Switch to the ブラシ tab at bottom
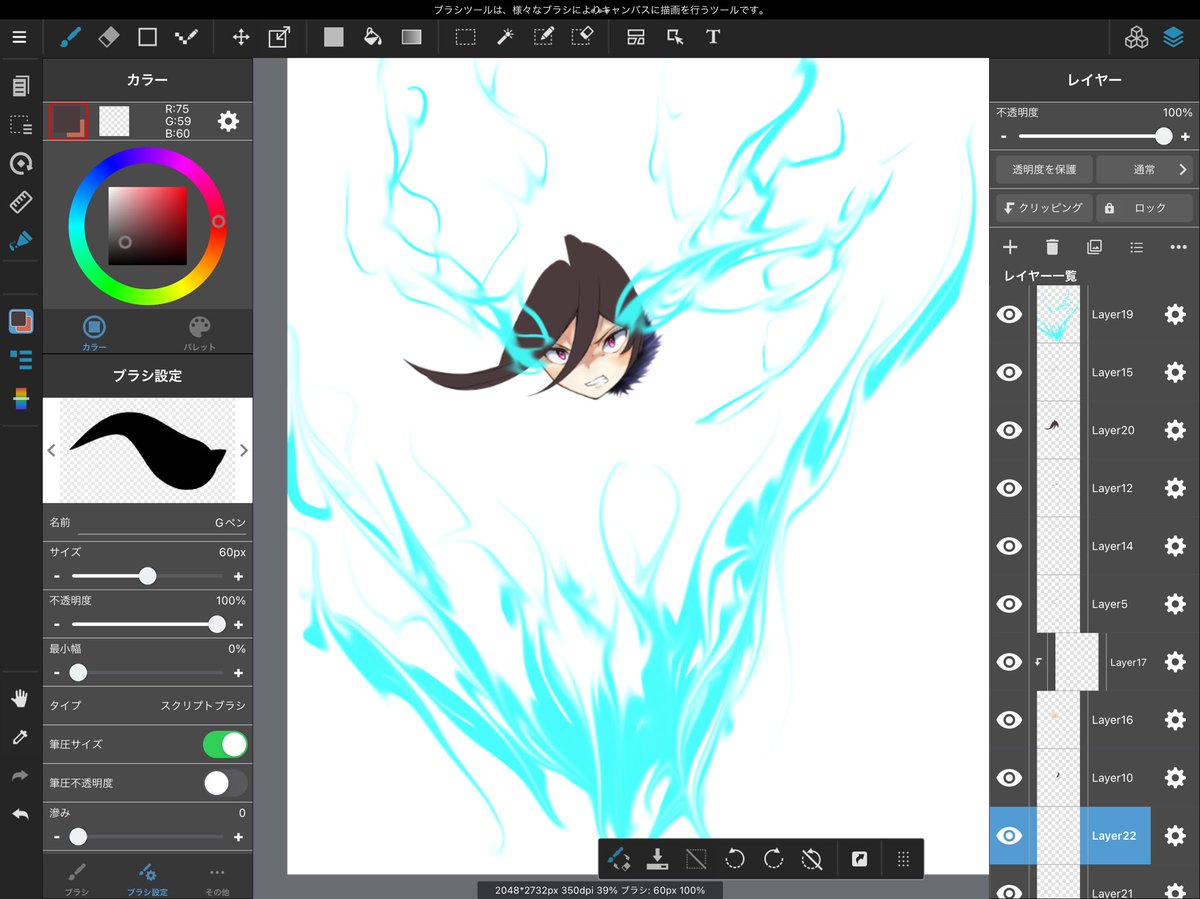 [x=77, y=878]
